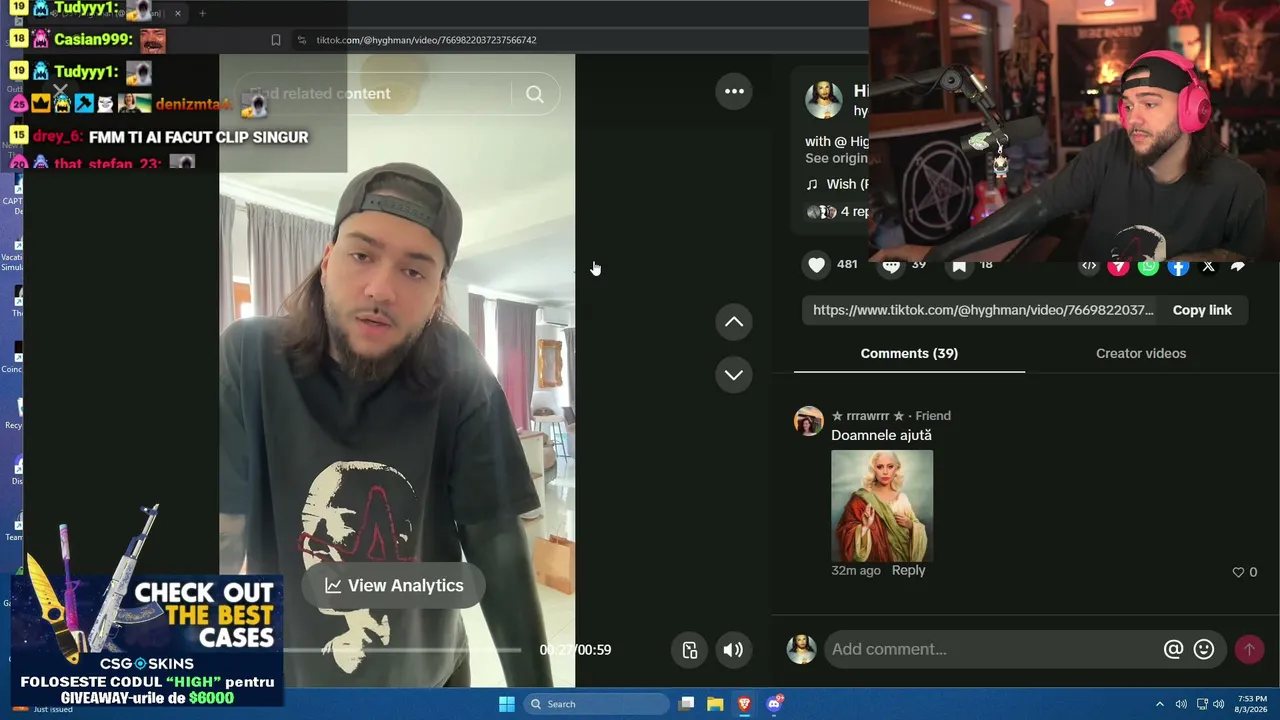
Task: Open comments via speech bubble icon
Action: pos(891,265)
